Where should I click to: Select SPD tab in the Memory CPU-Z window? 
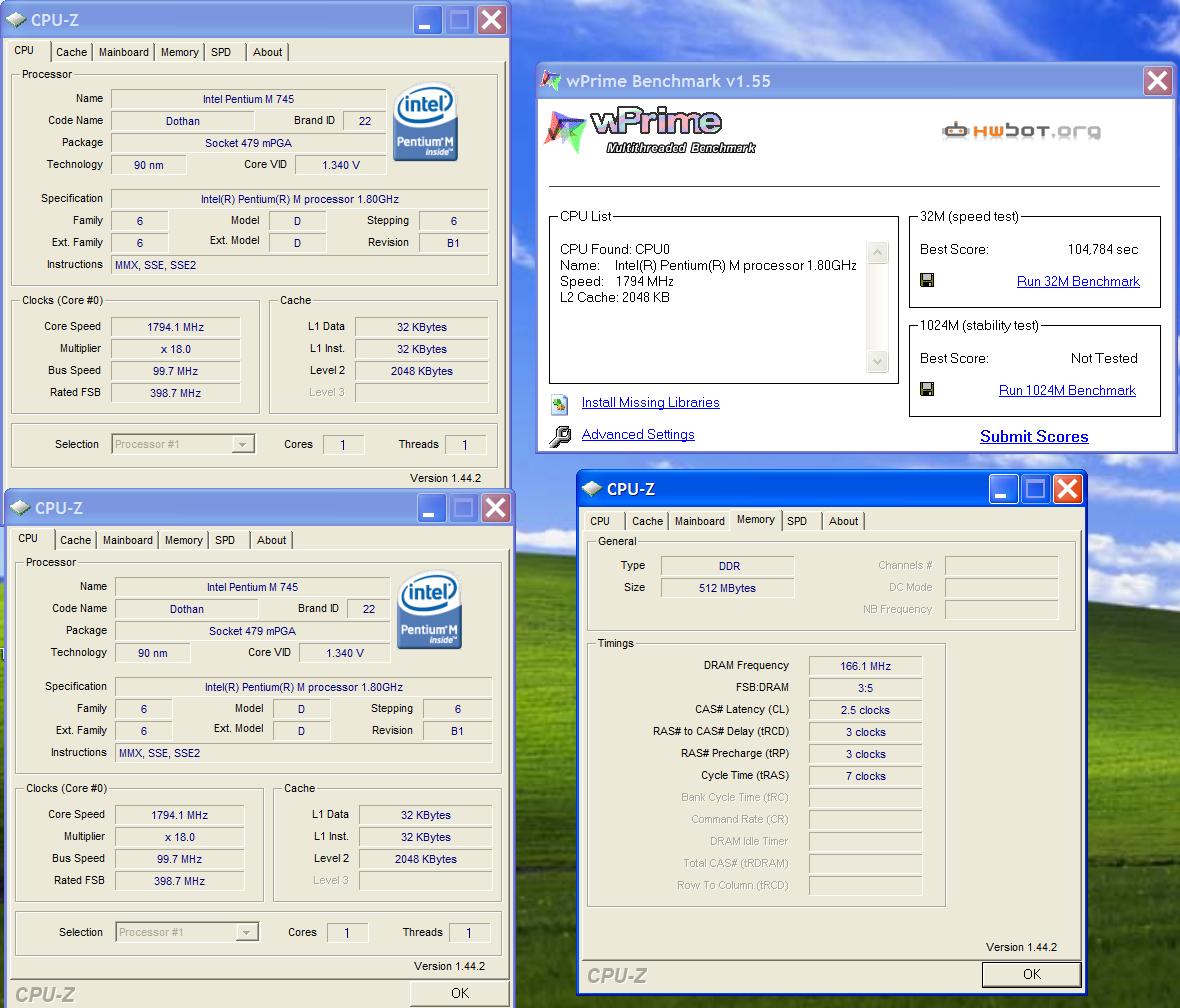tap(797, 521)
